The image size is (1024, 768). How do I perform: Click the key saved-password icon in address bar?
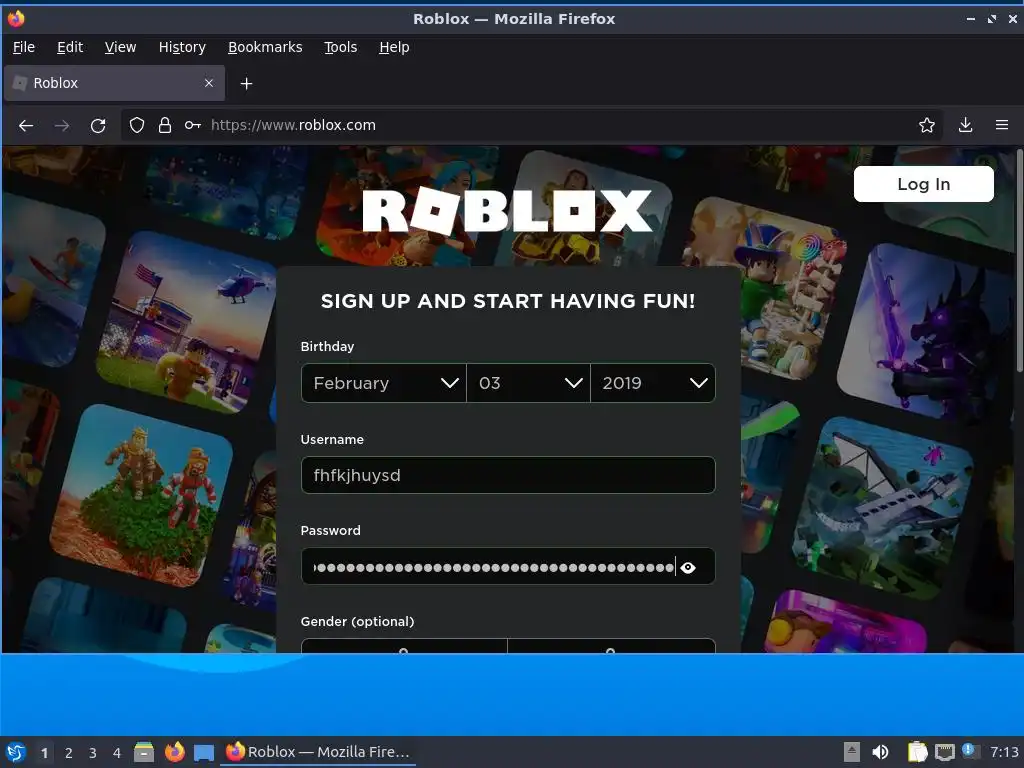coord(193,125)
